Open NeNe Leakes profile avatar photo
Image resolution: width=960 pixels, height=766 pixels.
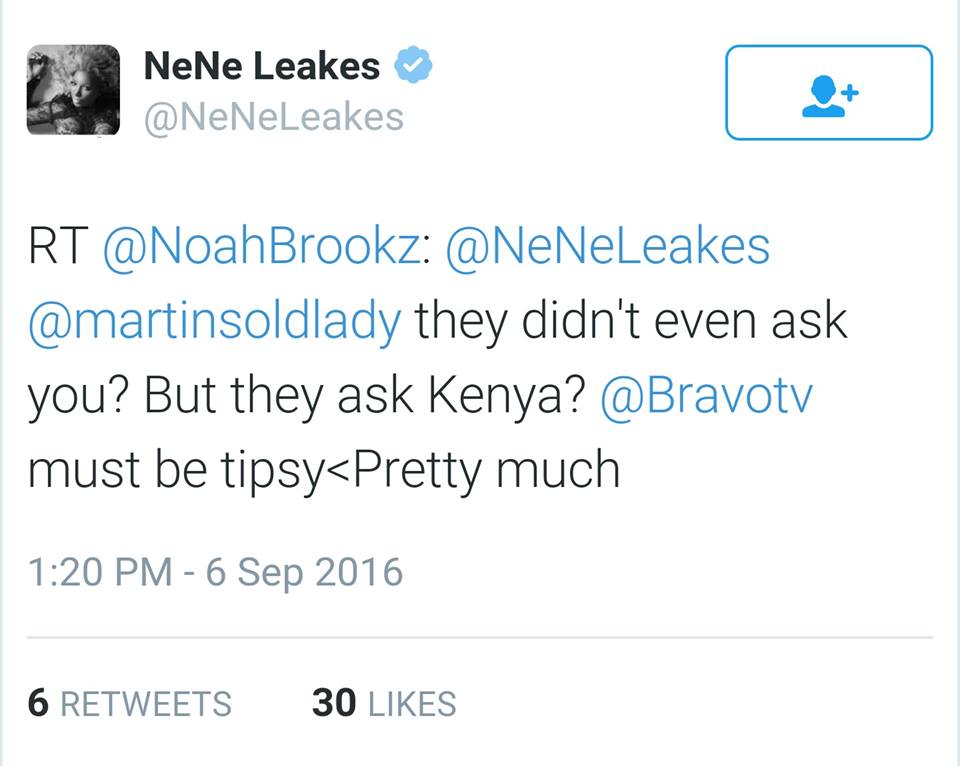click(74, 90)
